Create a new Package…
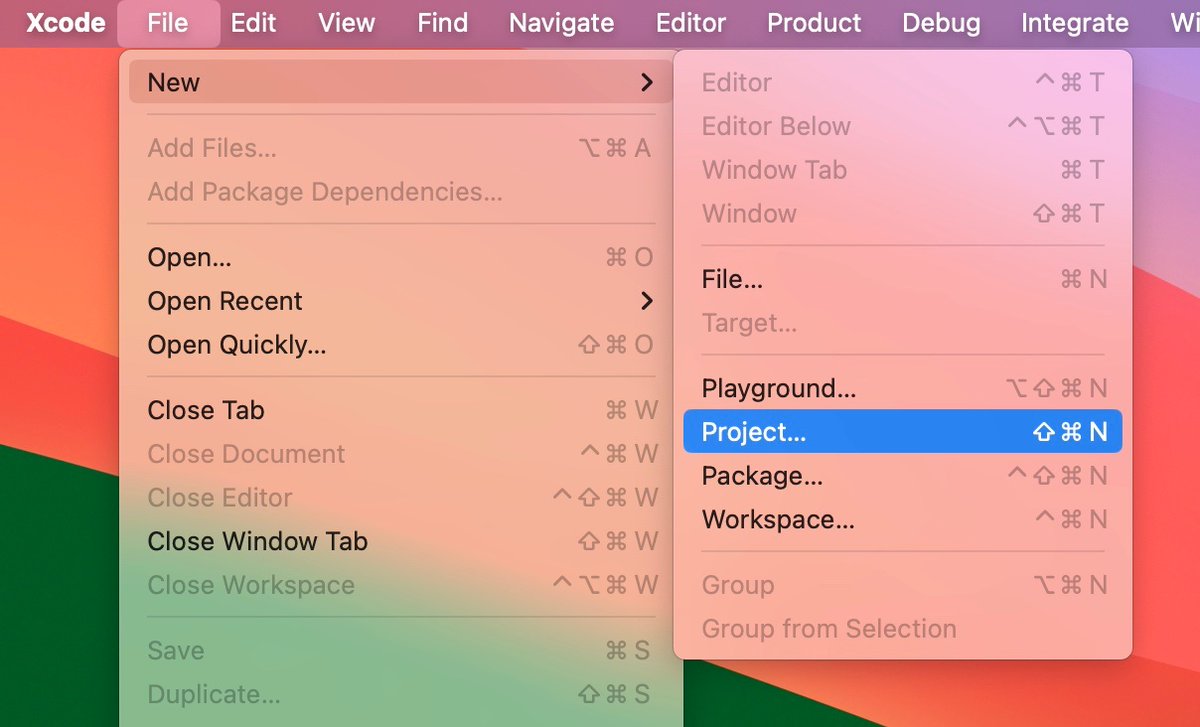The width and height of the screenshot is (1200, 727). coord(903,476)
